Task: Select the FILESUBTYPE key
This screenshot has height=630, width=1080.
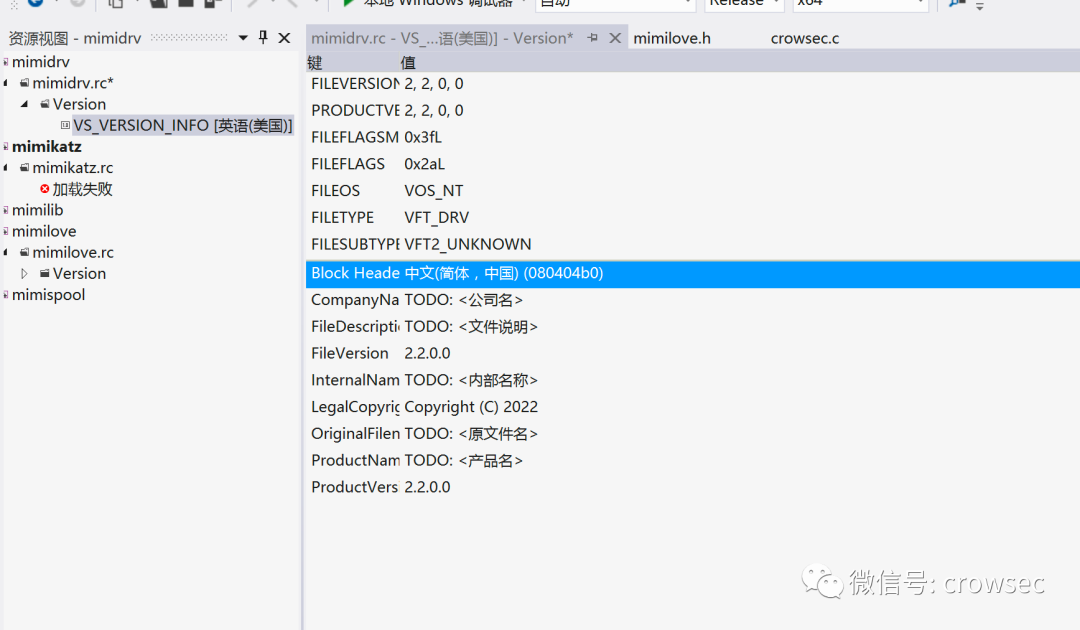Action: pos(355,245)
